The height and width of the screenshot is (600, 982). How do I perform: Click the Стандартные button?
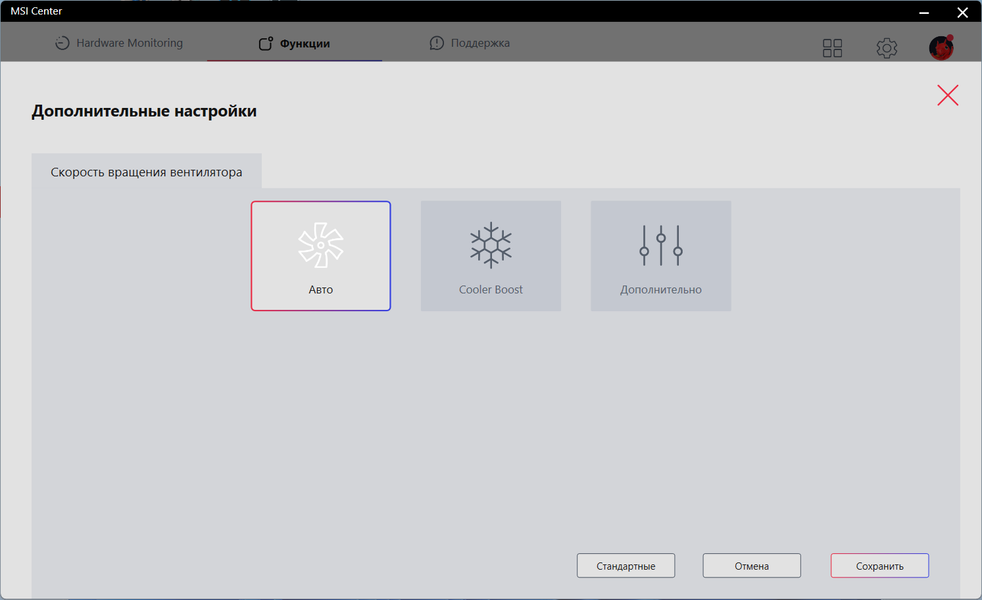[626, 566]
